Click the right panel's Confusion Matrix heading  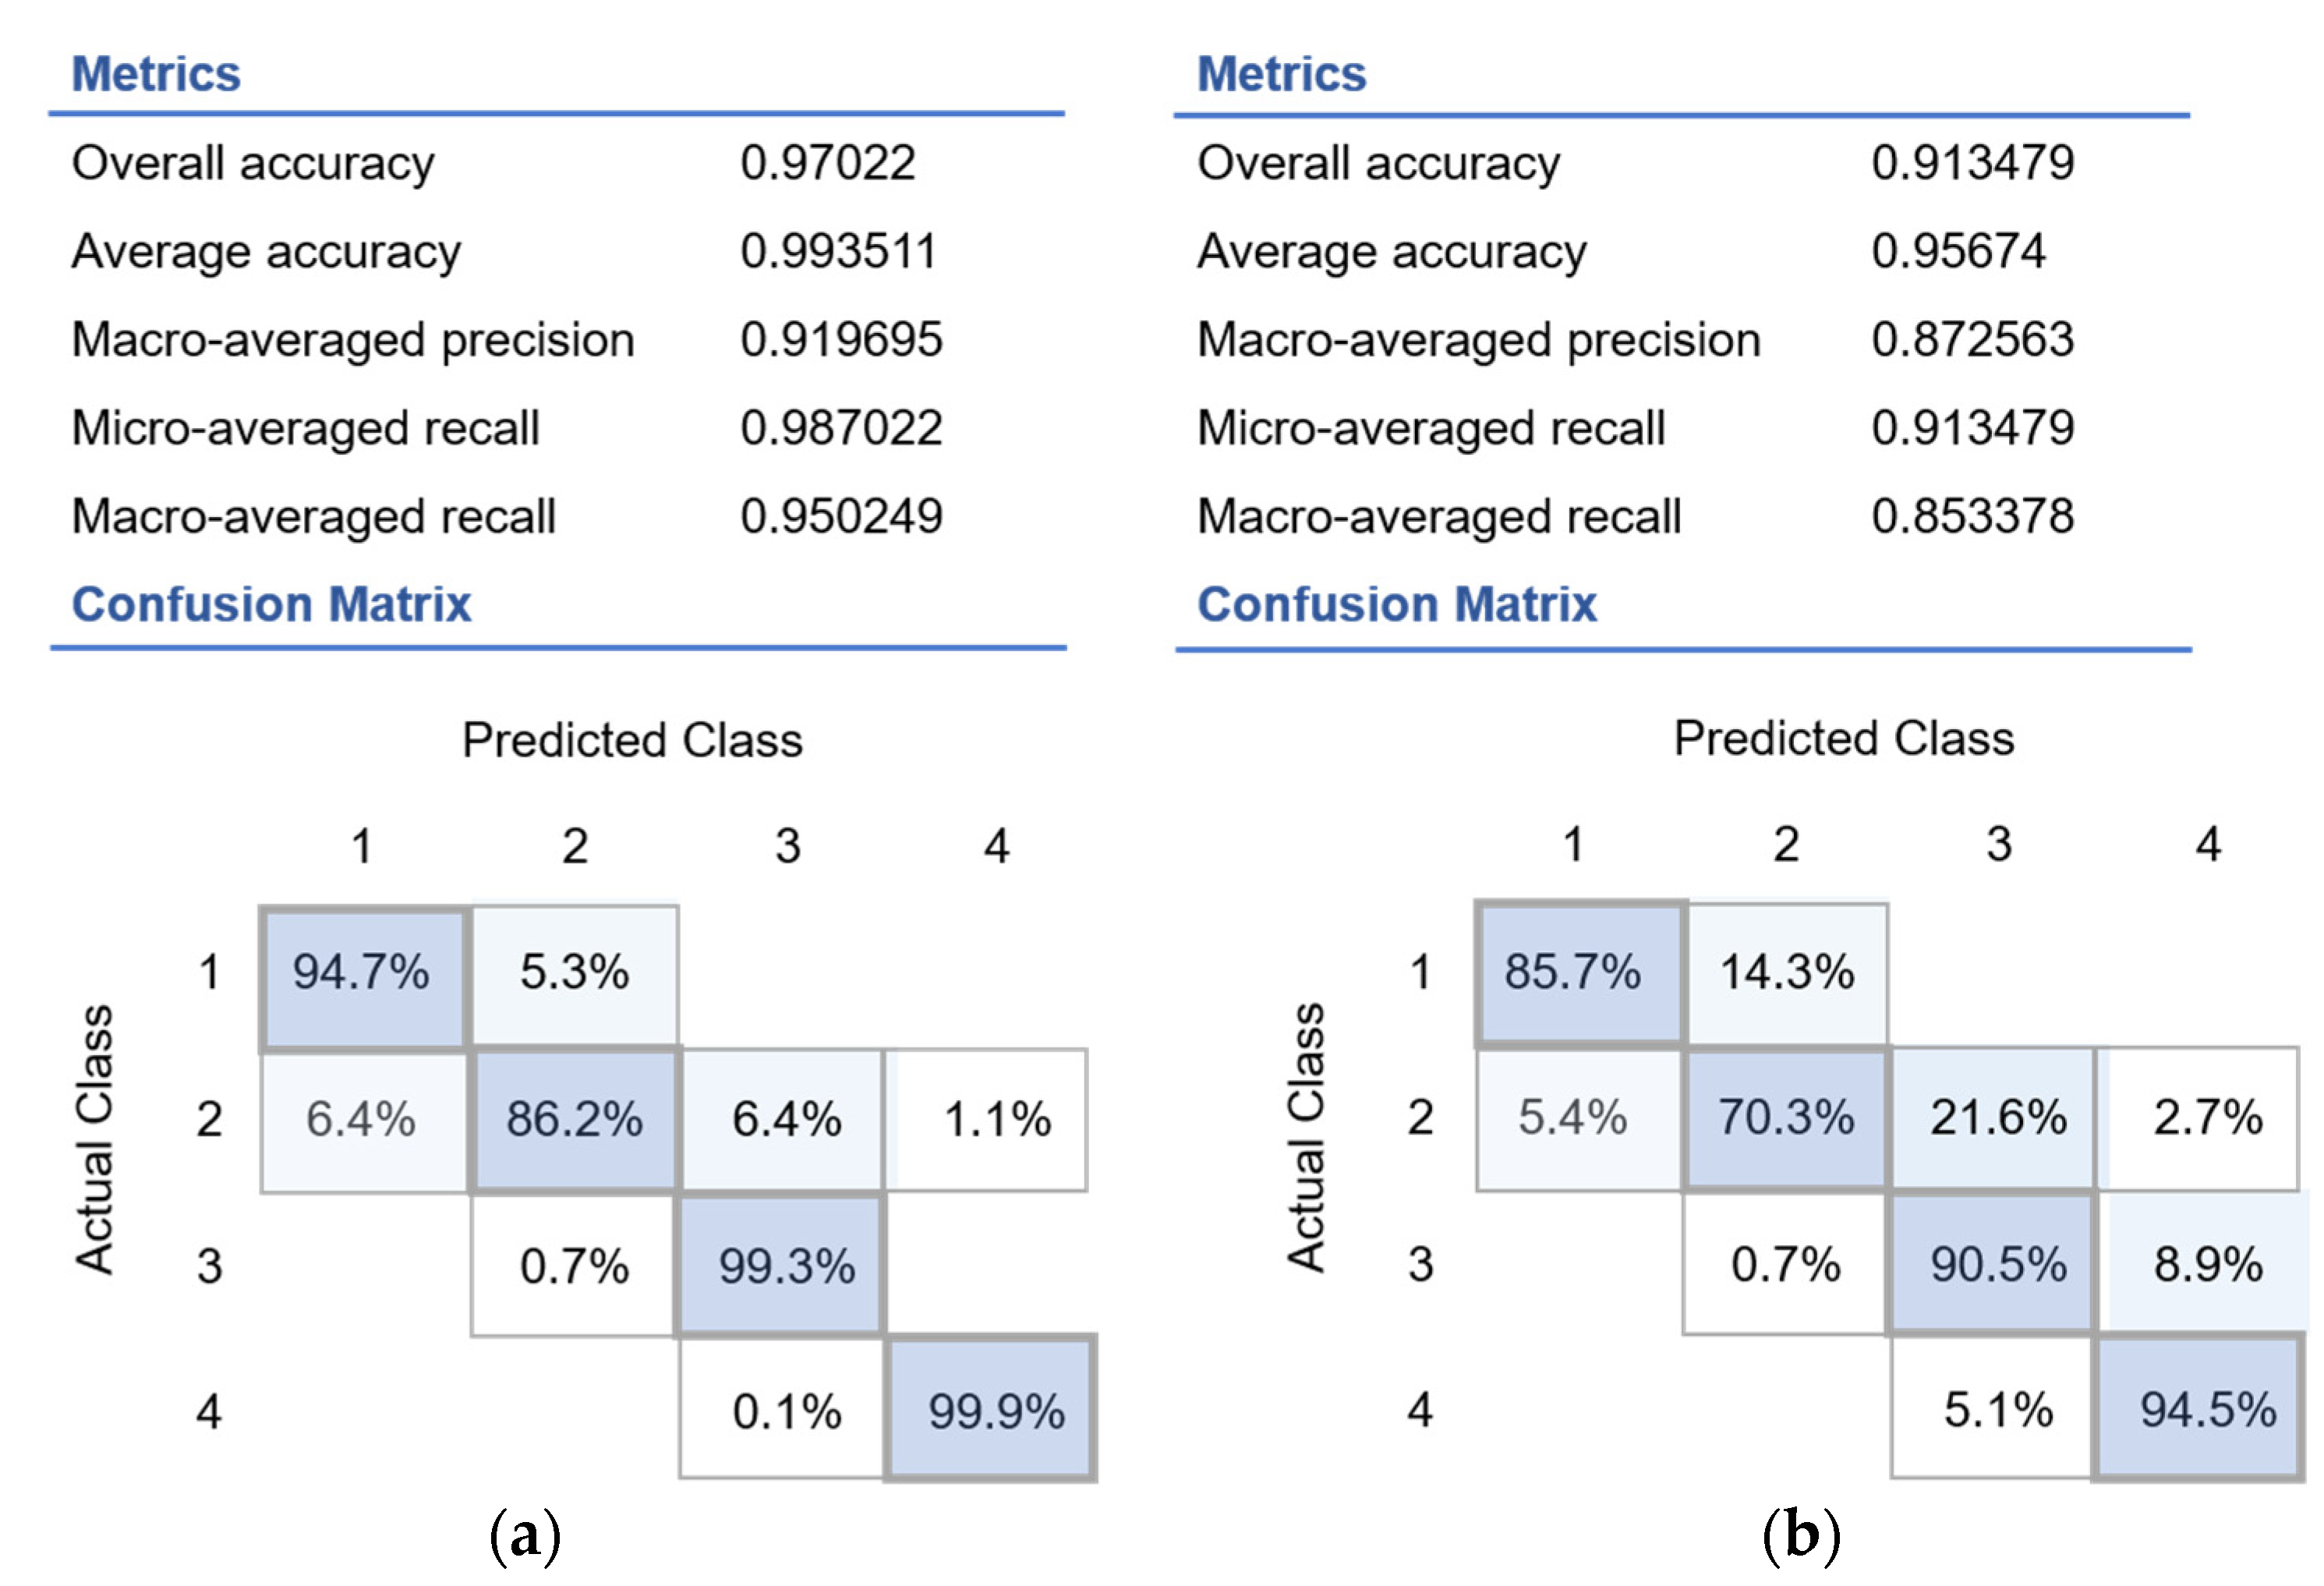tap(1397, 604)
